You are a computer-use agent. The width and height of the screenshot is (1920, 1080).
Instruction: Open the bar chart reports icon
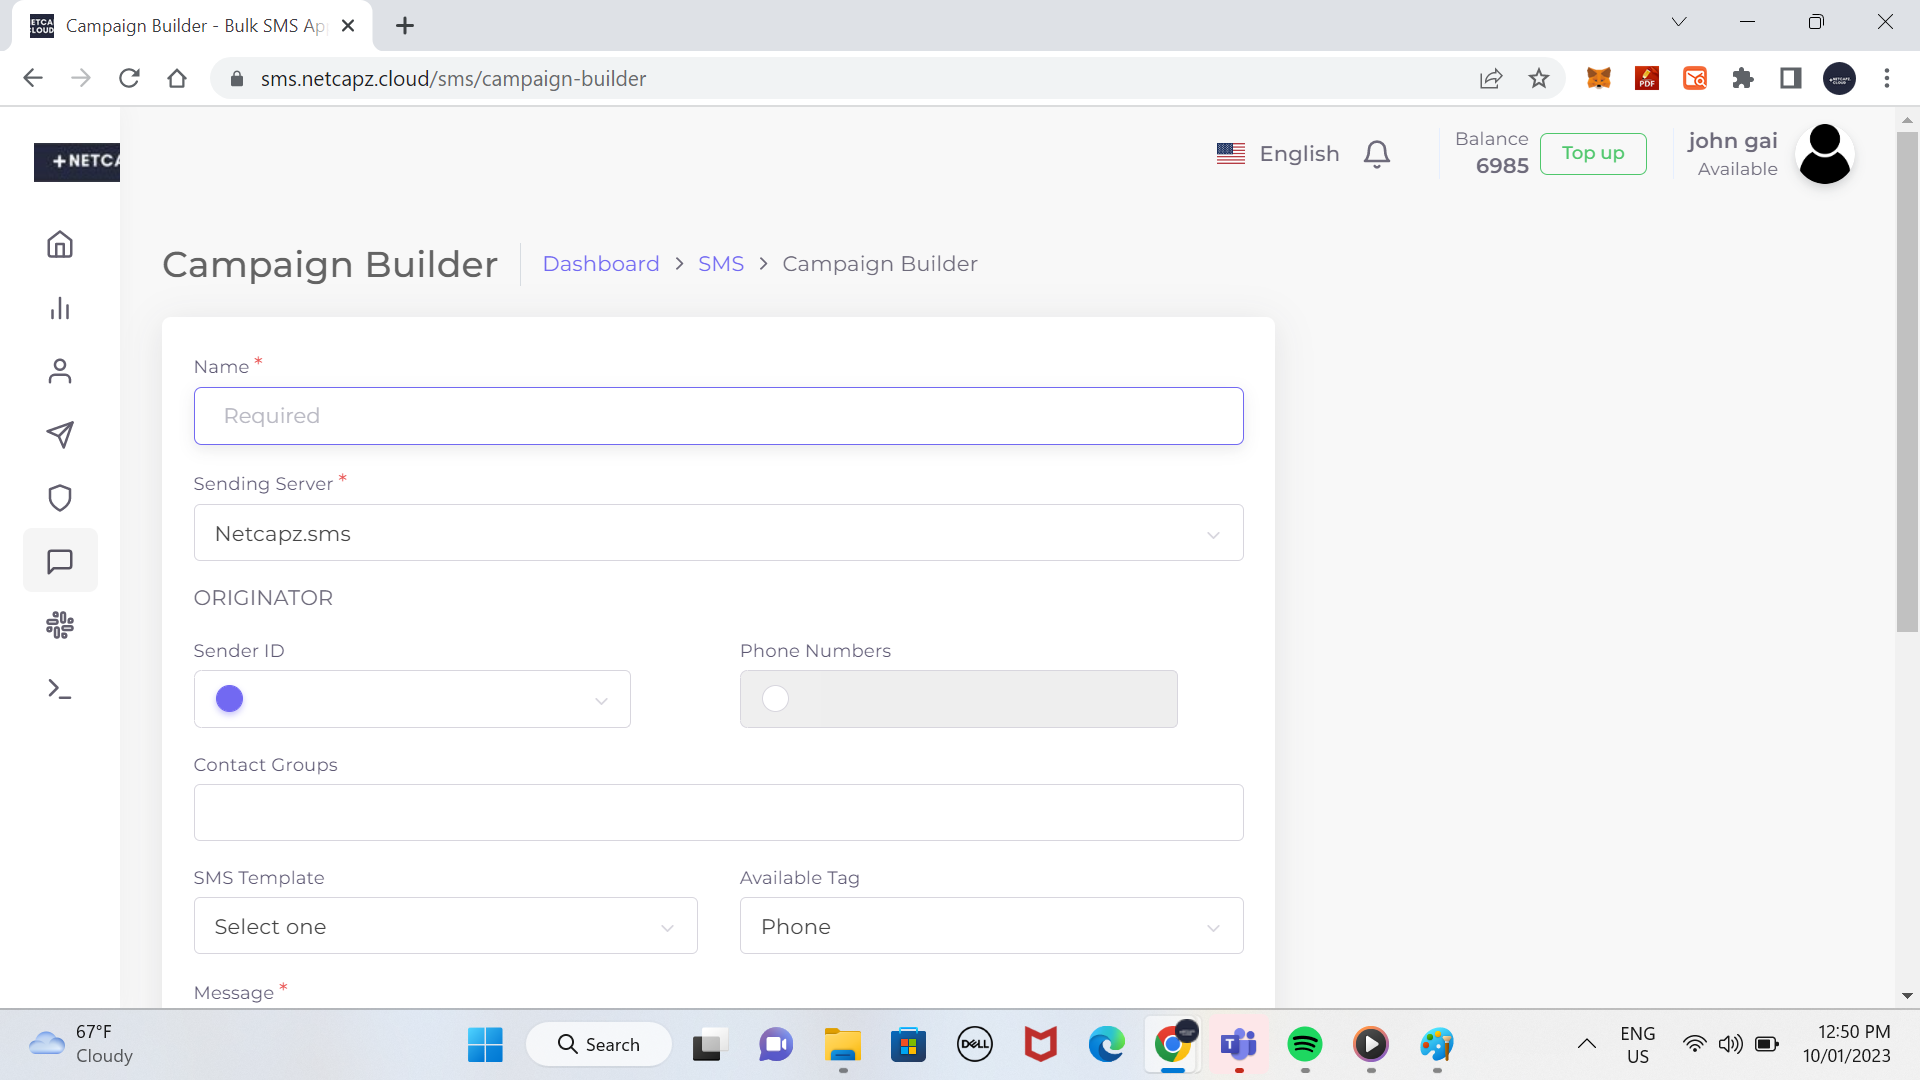[x=60, y=308]
